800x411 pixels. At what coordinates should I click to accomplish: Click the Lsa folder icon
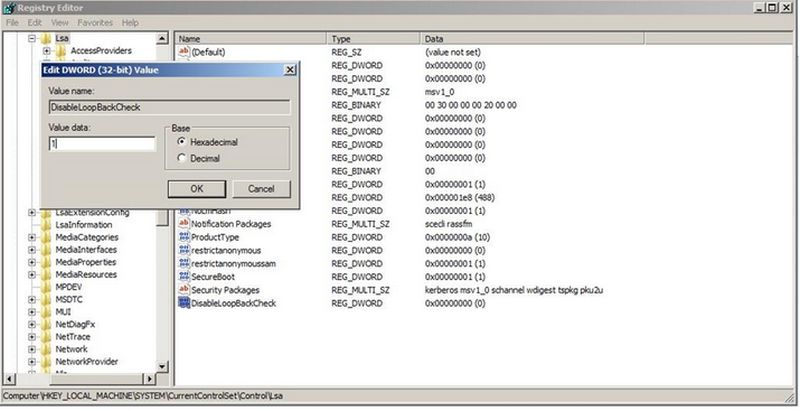click(46, 38)
